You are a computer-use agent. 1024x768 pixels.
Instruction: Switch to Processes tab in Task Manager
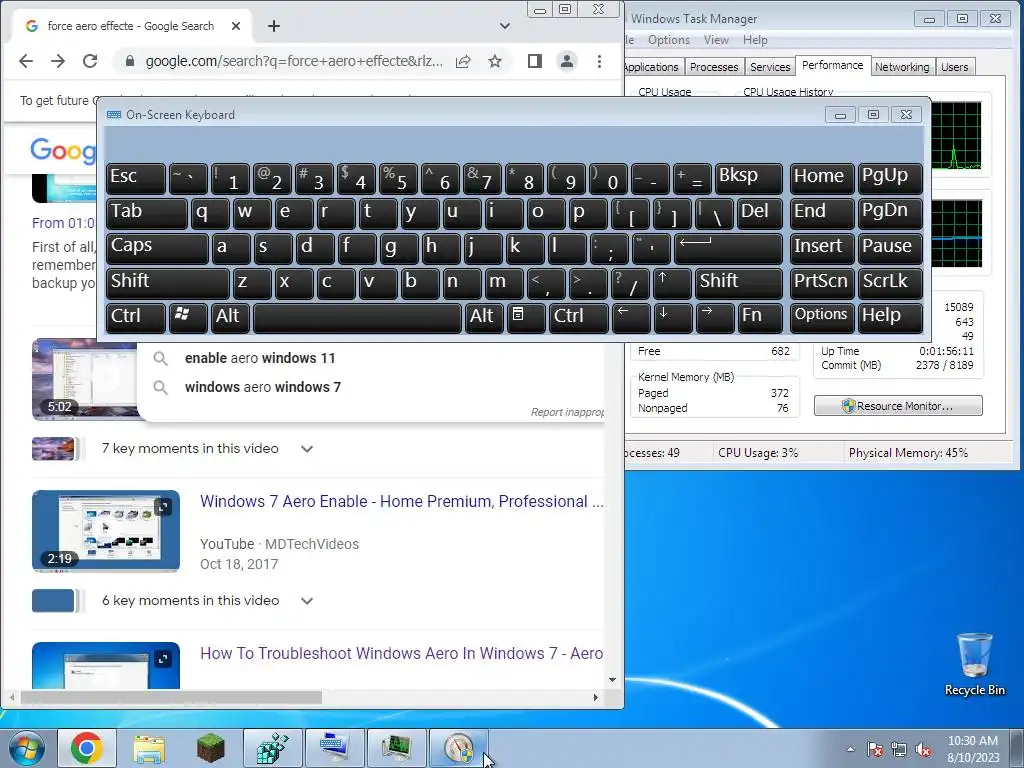(714, 67)
